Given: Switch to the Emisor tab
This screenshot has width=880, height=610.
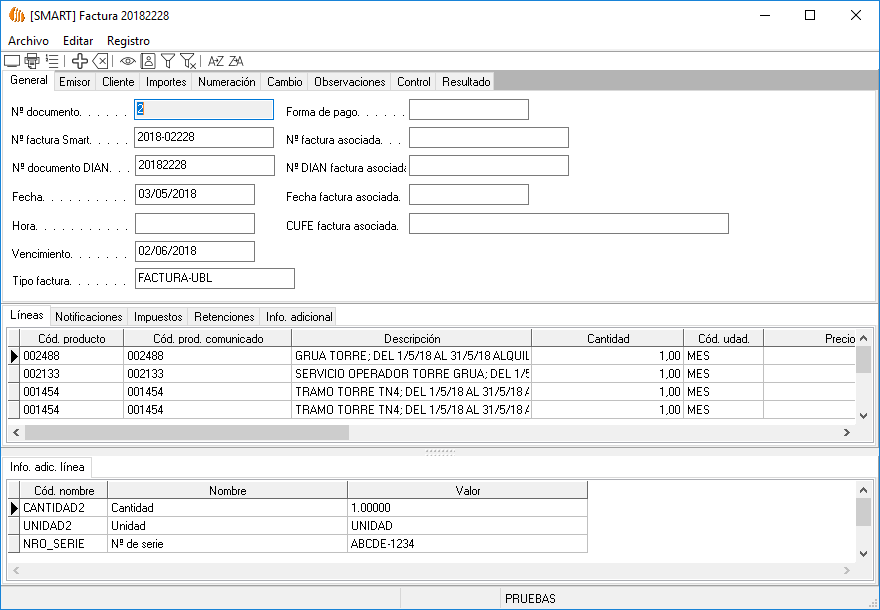Looking at the screenshot, I should 74,82.
